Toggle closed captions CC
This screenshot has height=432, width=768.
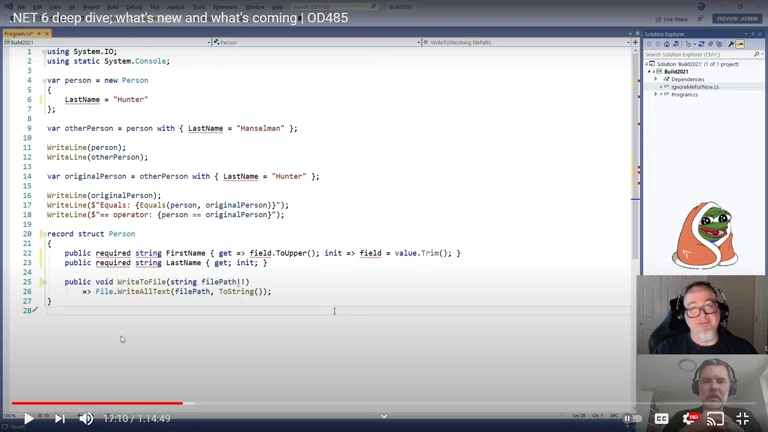click(x=661, y=418)
